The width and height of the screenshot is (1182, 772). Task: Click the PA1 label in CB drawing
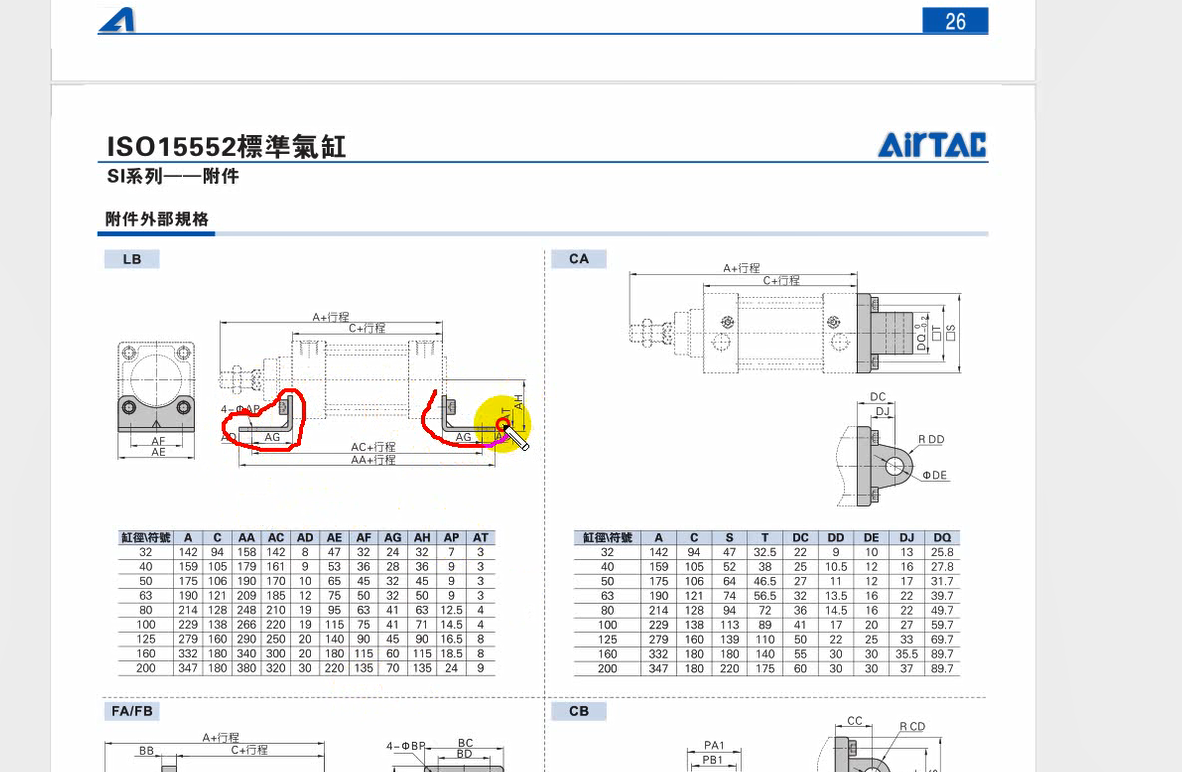pos(714,746)
